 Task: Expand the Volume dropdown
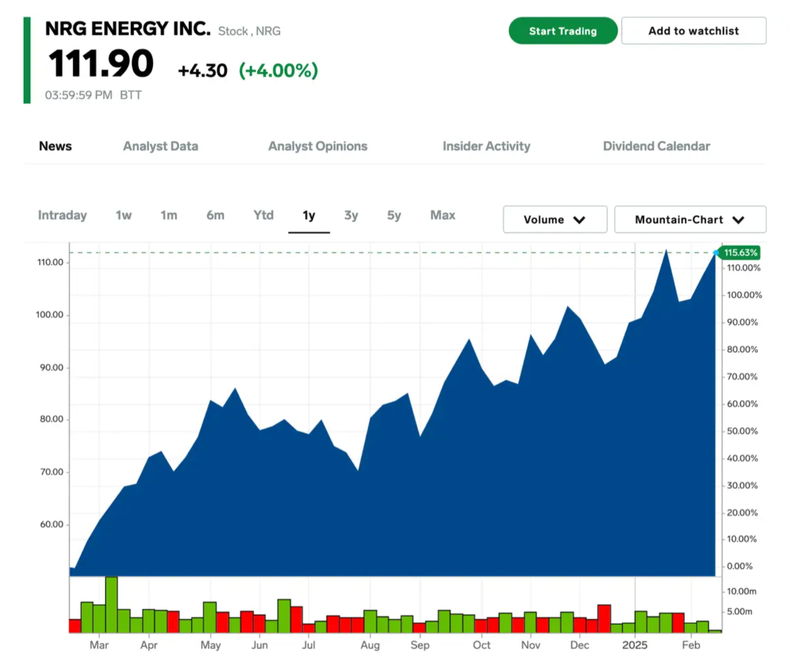pos(555,220)
